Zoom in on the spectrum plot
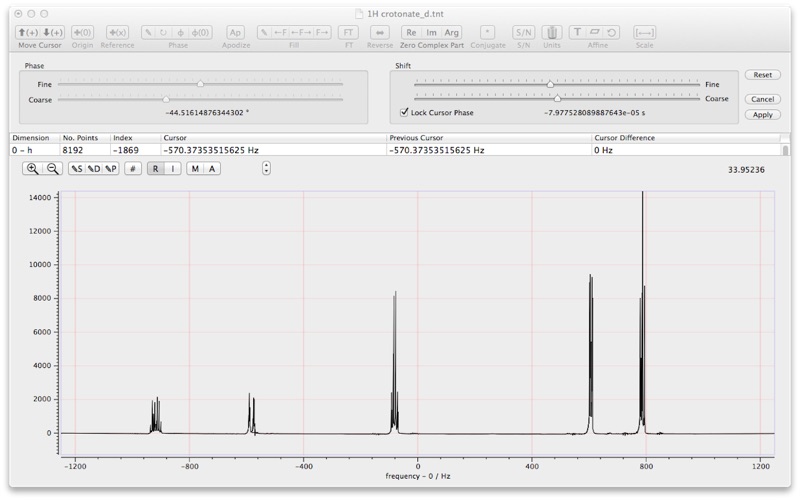 (32, 169)
